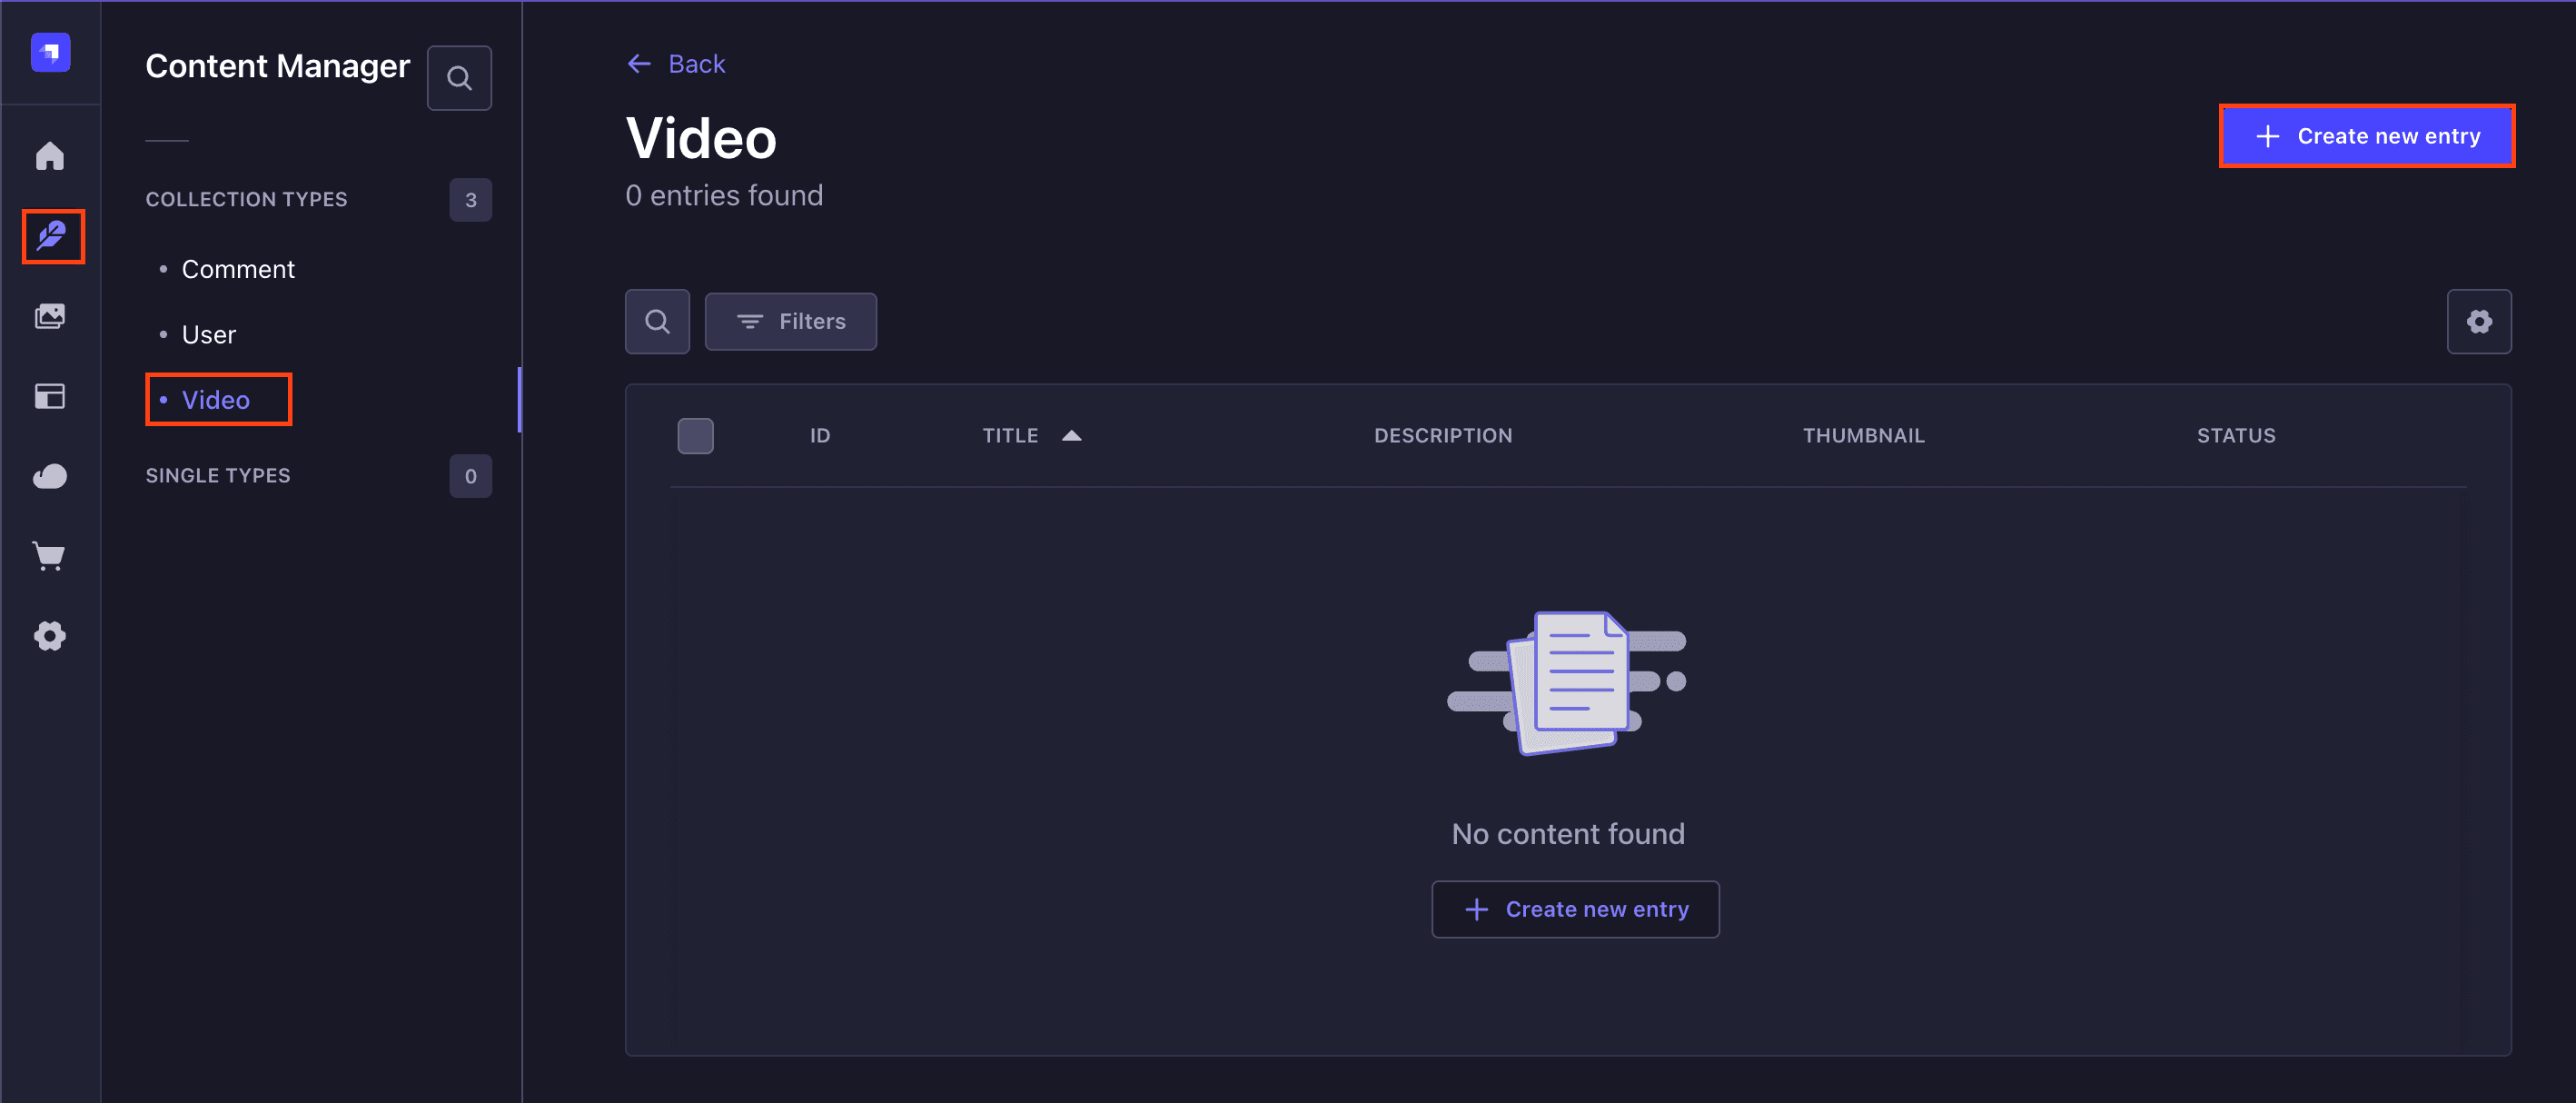2576x1103 pixels.
Task: Select the Video collection type
Action: click(215, 399)
